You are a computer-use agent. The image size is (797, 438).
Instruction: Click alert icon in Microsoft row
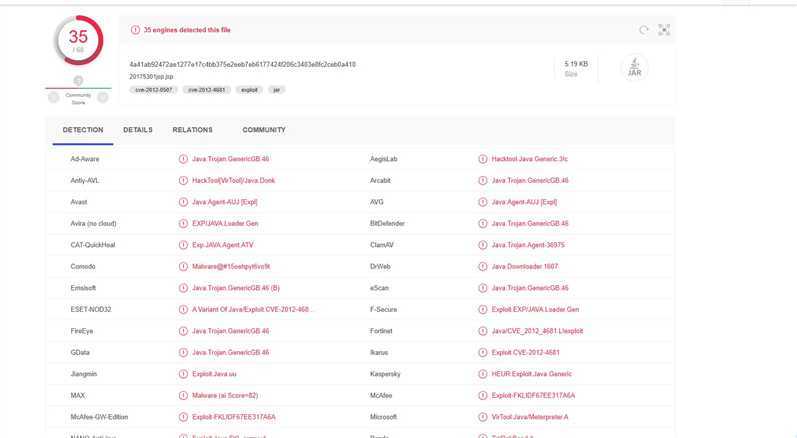[482, 417]
